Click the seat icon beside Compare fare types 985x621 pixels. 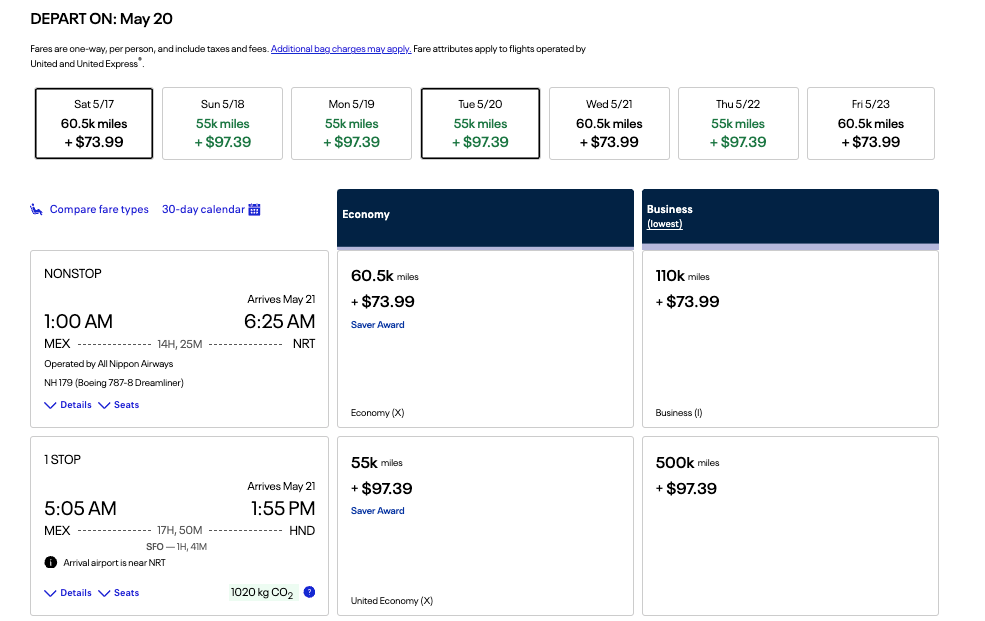point(36,210)
